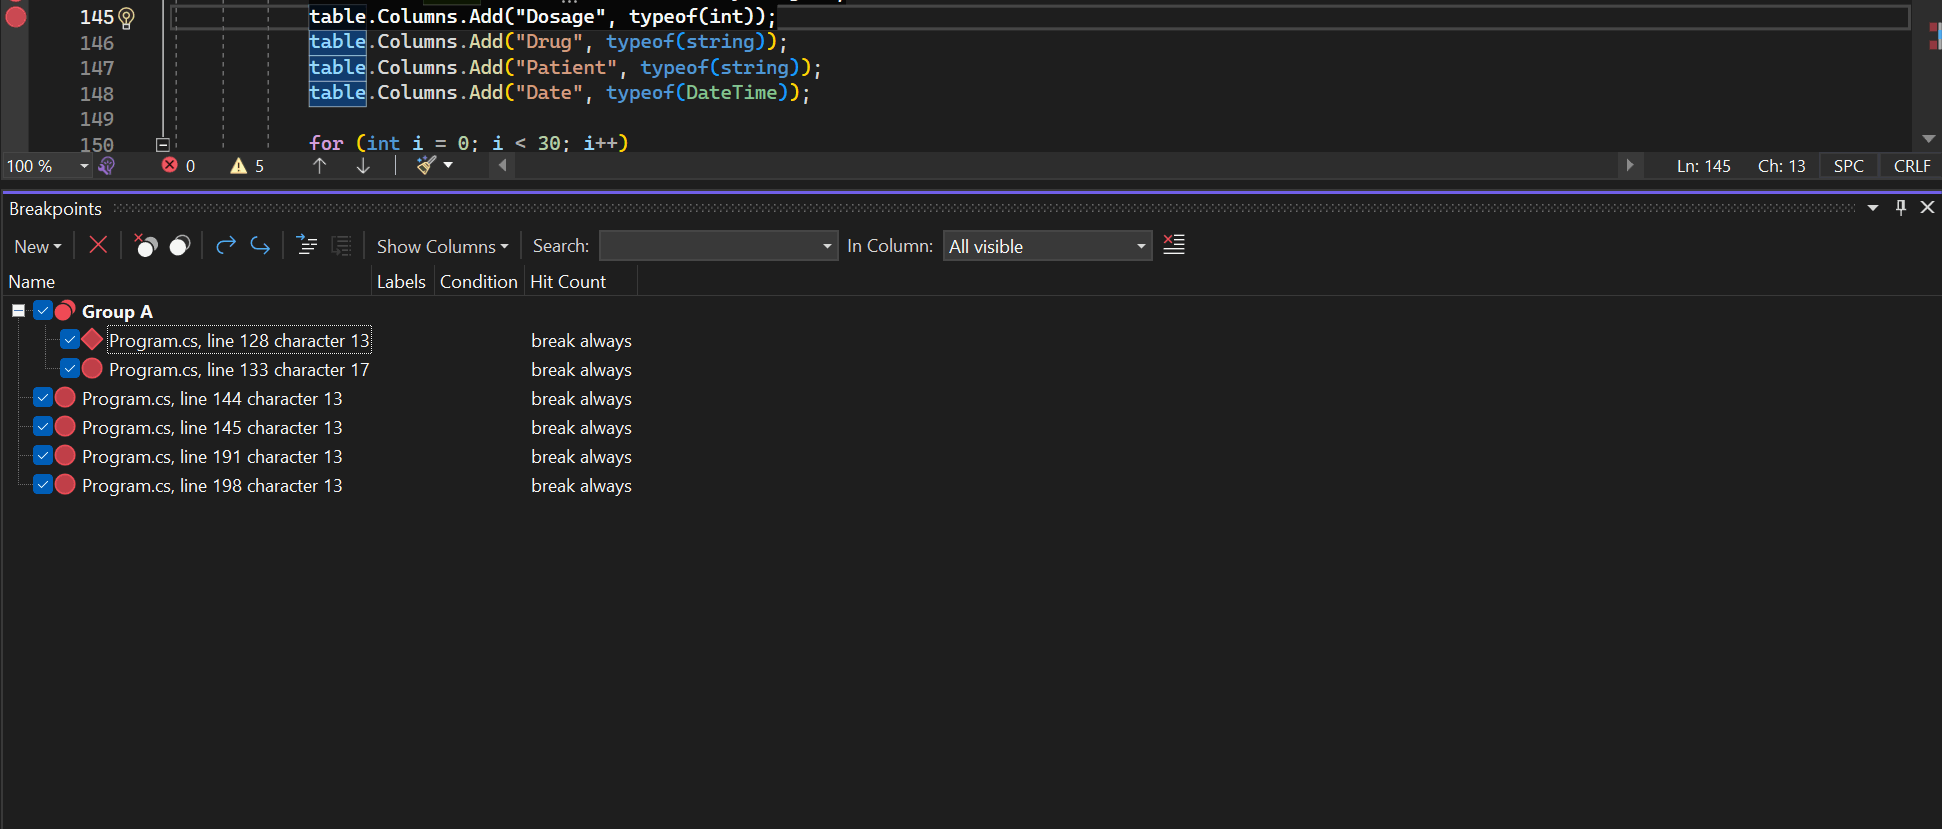The height and width of the screenshot is (829, 1942).
Task: Sort by the Hit Count column header
Action: pos(568,282)
